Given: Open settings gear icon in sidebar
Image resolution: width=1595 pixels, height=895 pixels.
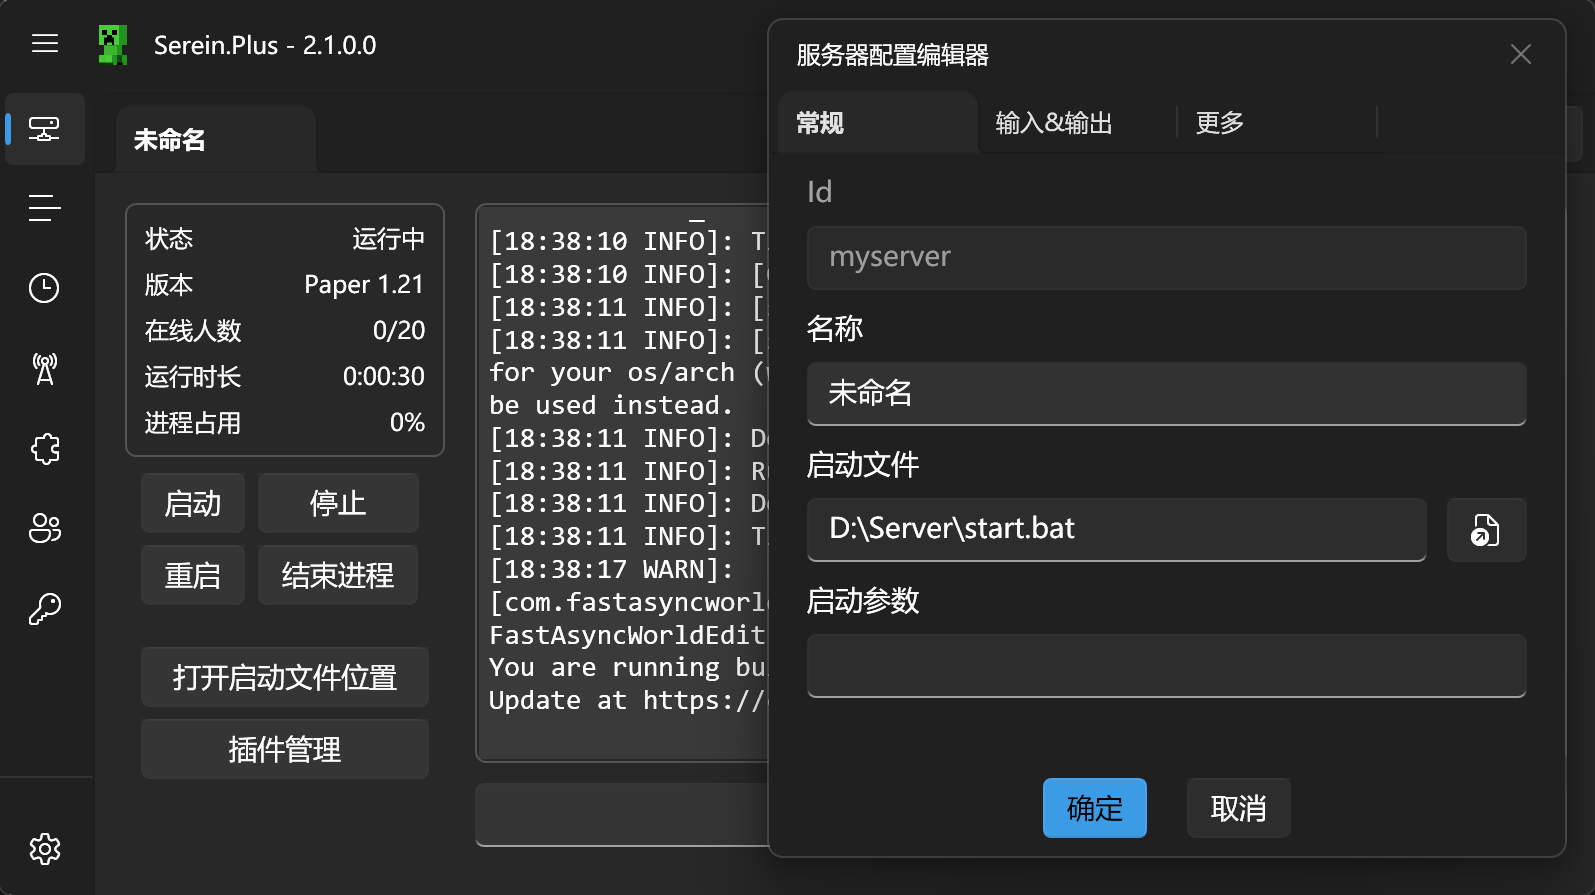Looking at the screenshot, I should (45, 849).
